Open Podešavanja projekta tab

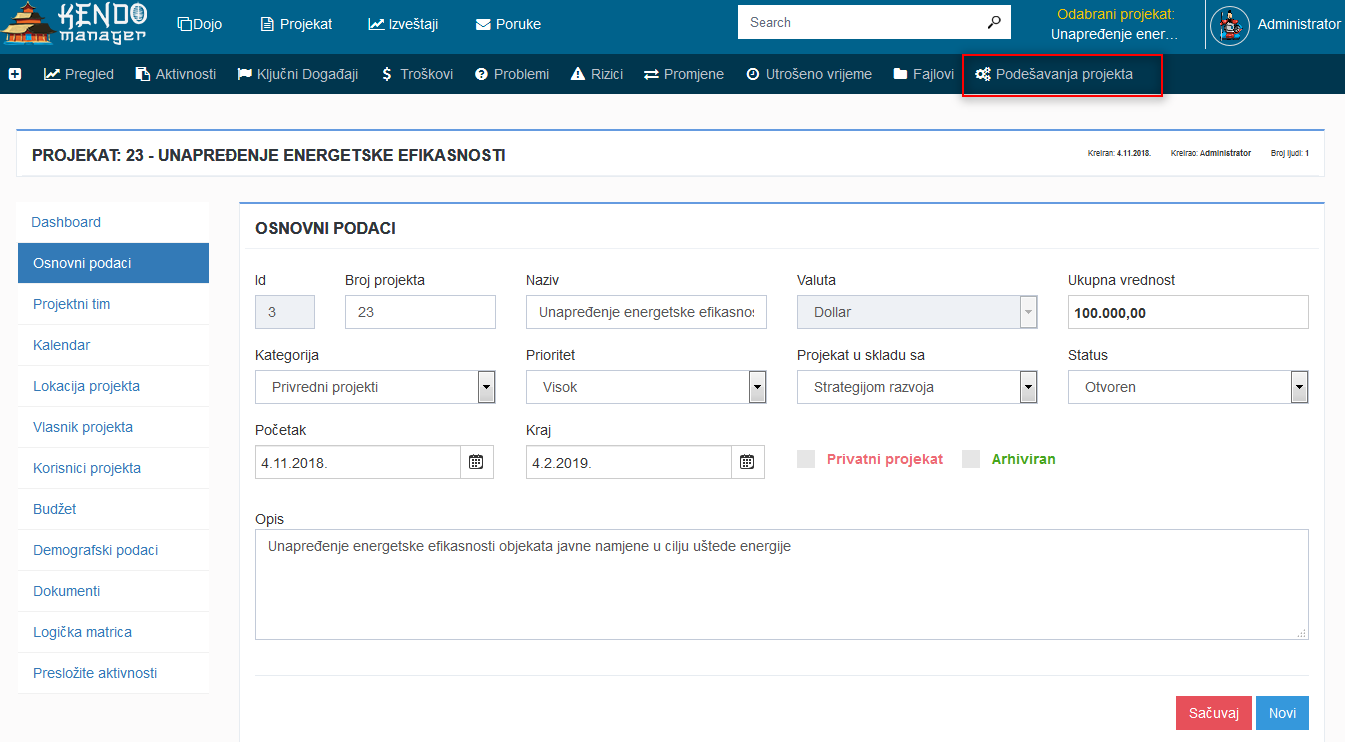(x=1054, y=74)
